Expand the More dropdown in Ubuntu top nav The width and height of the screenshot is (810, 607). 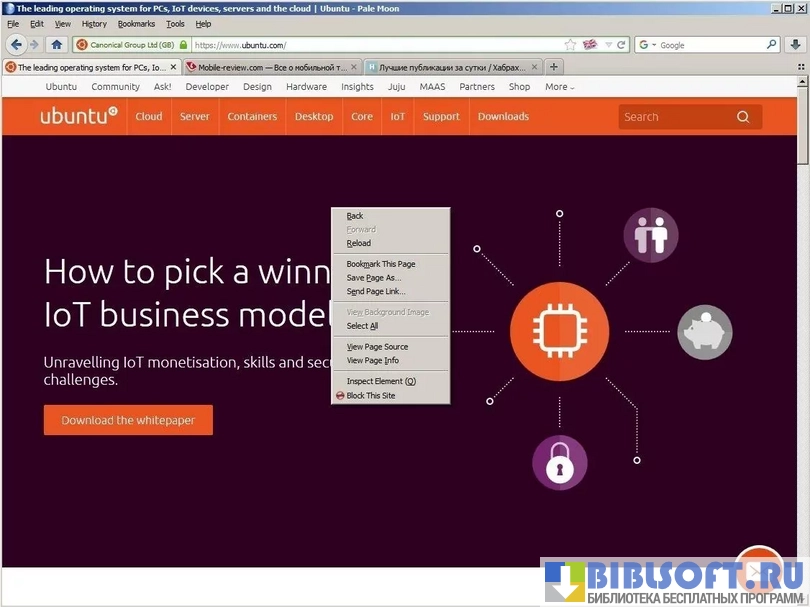pos(559,87)
